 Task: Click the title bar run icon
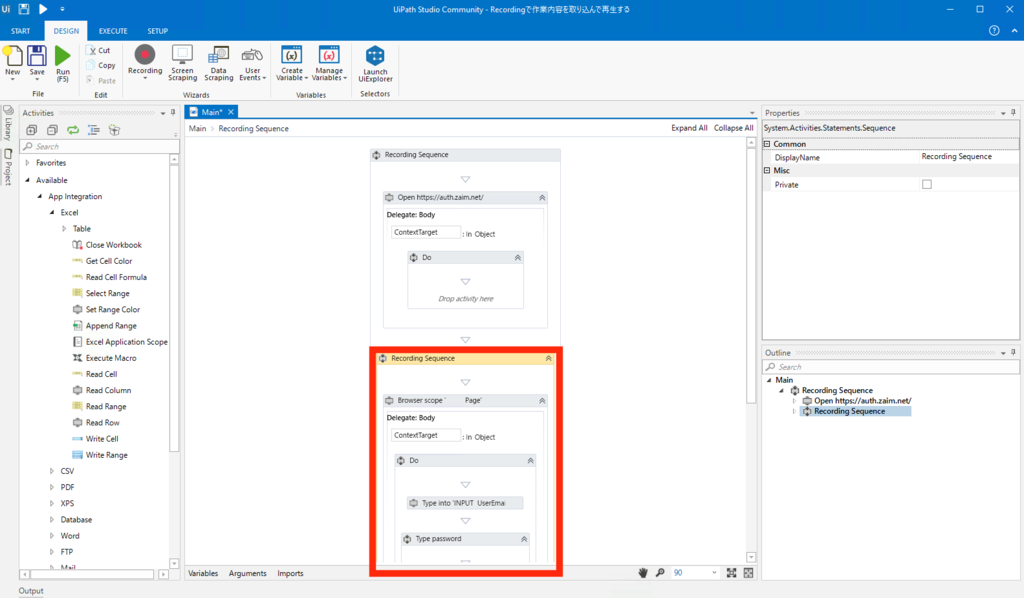coord(43,9)
